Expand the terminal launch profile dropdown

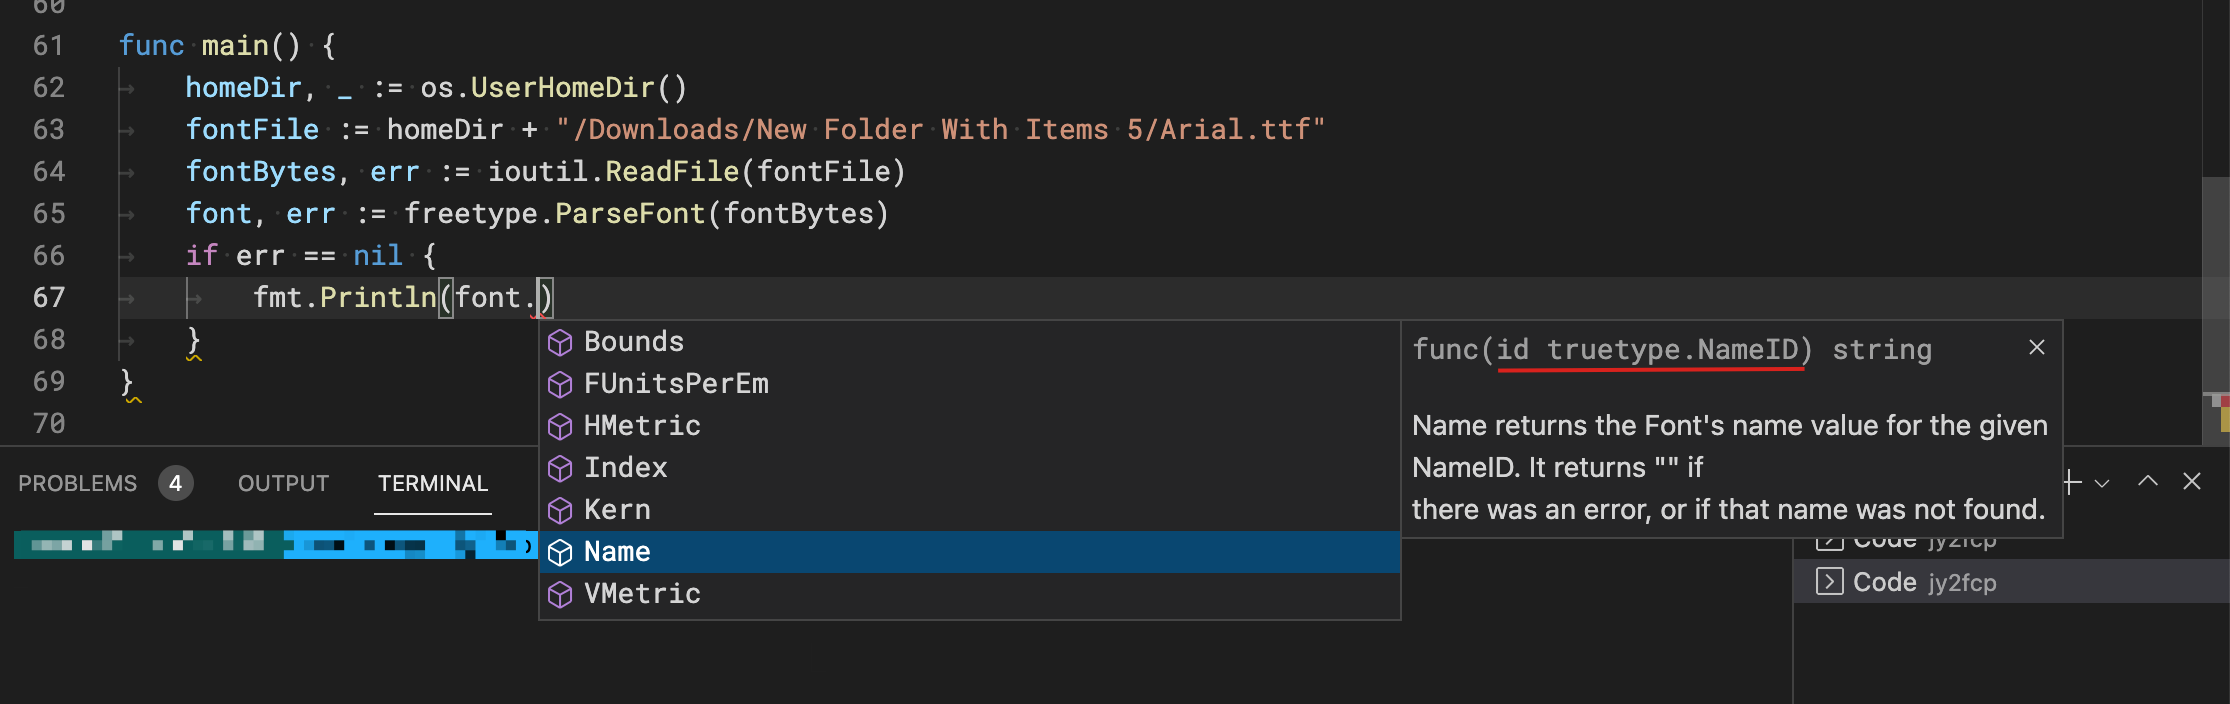2102,483
